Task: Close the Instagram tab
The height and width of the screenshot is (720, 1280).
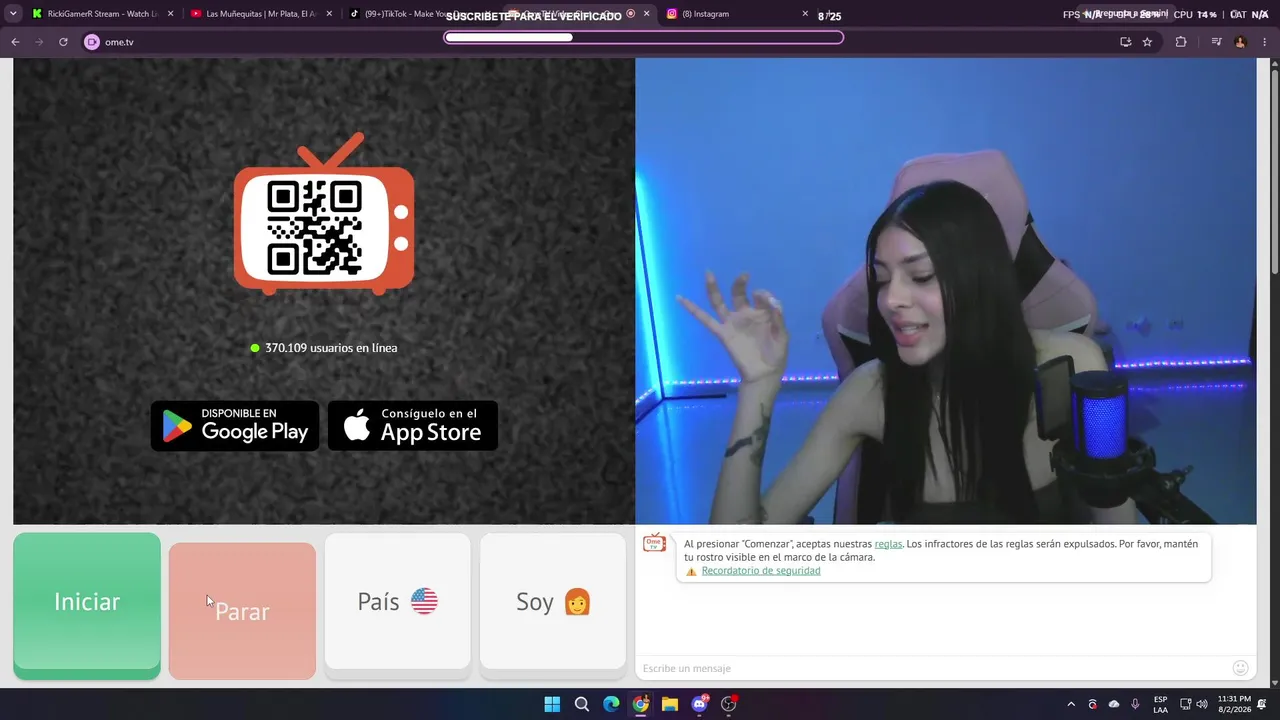Action: [805, 14]
